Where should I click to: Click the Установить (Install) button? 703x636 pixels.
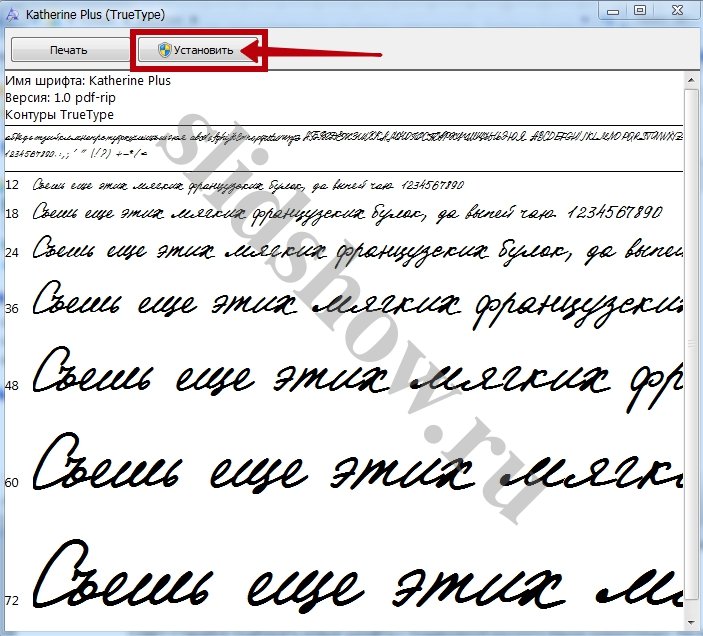200,50
